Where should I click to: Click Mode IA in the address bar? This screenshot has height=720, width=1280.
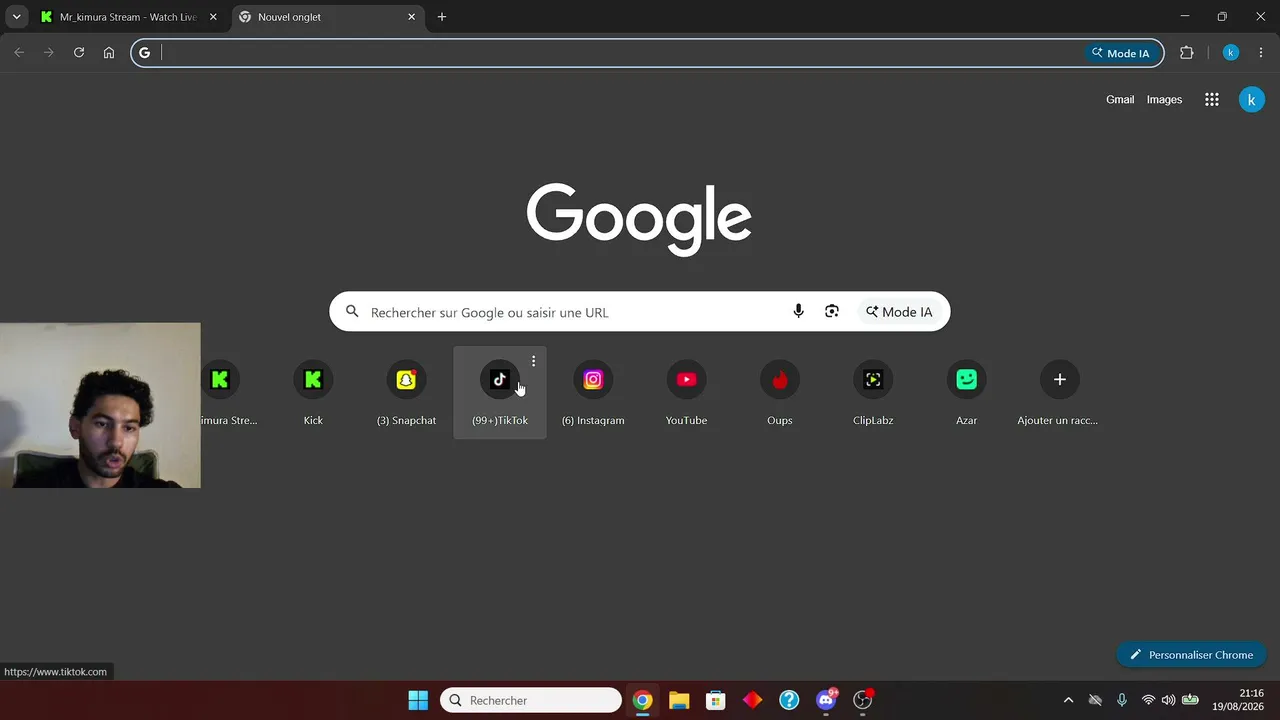pos(1121,53)
